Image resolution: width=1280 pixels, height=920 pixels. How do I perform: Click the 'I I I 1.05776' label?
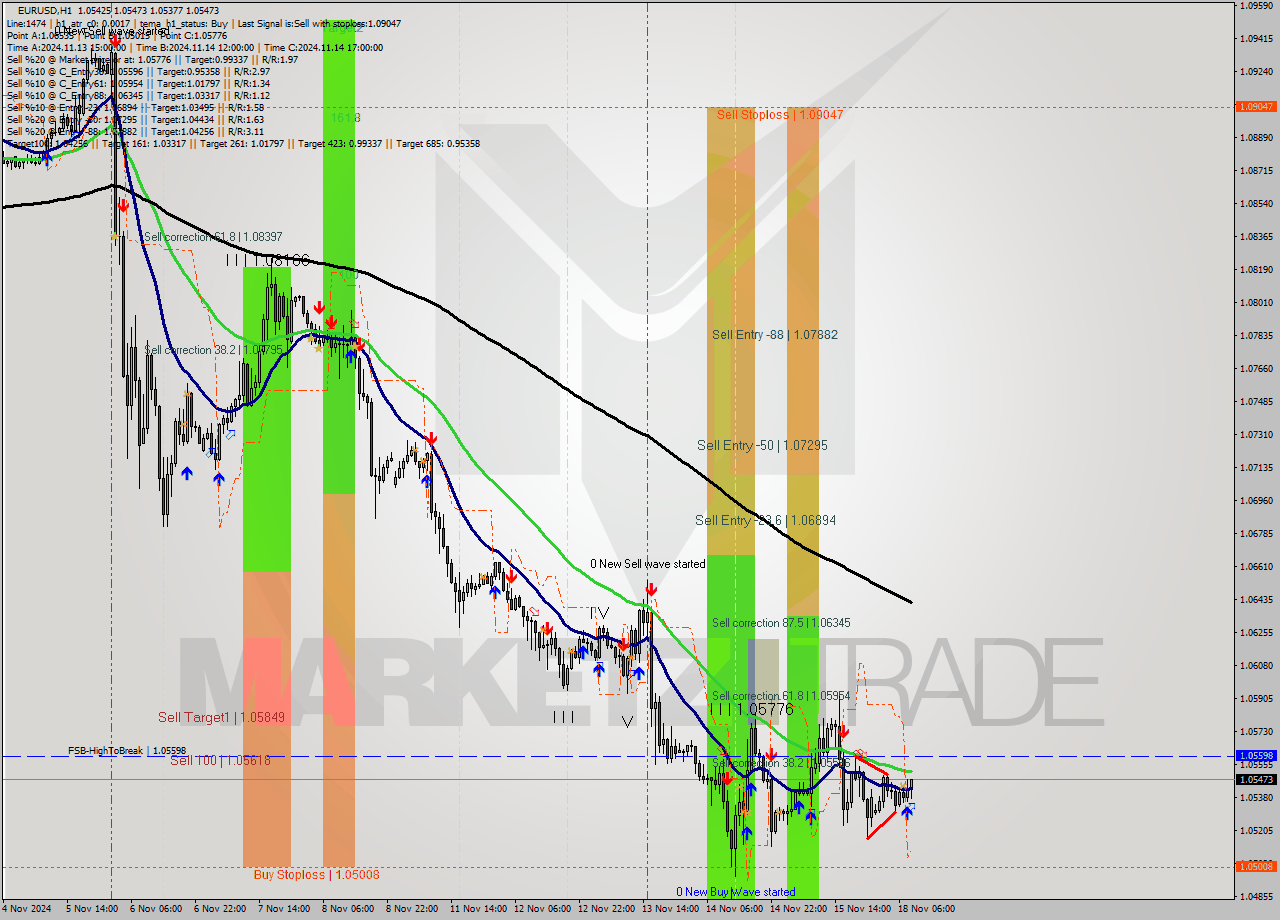pyautogui.click(x=751, y=709)
